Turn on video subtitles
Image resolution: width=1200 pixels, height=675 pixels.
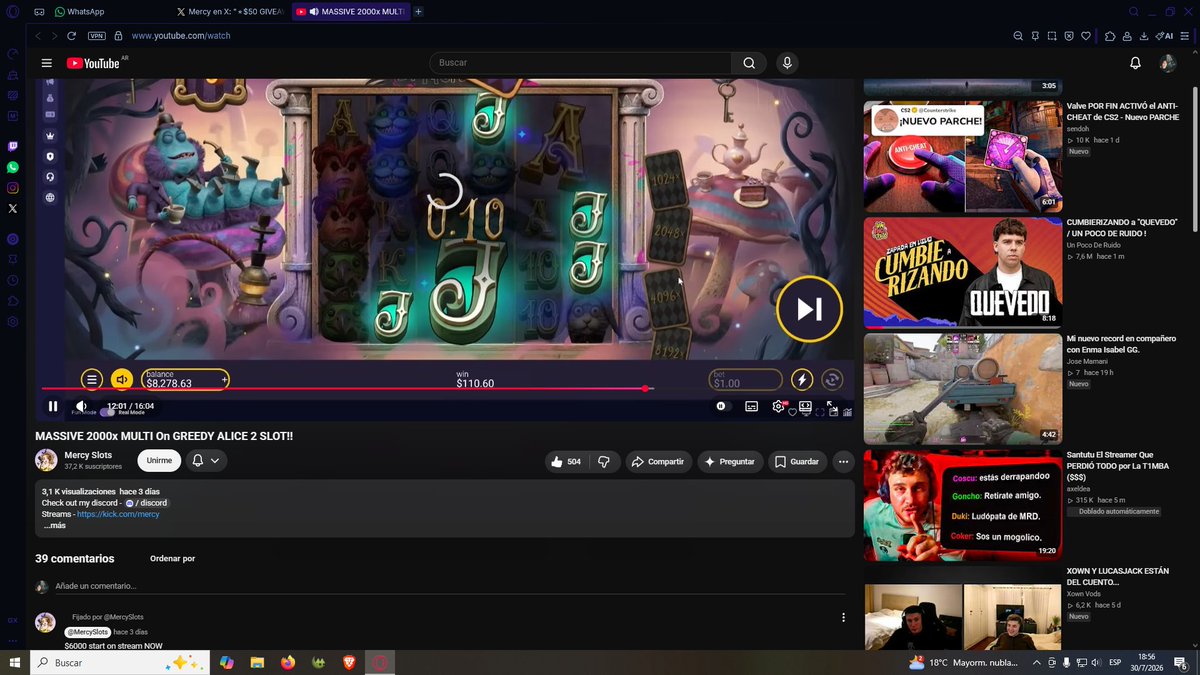click(751, 406)
